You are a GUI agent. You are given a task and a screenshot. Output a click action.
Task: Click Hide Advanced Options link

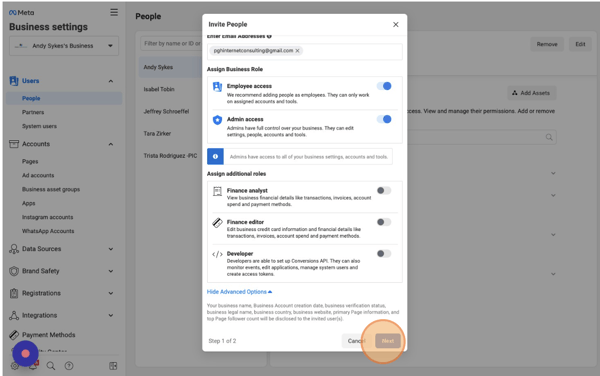coord(239,292)
